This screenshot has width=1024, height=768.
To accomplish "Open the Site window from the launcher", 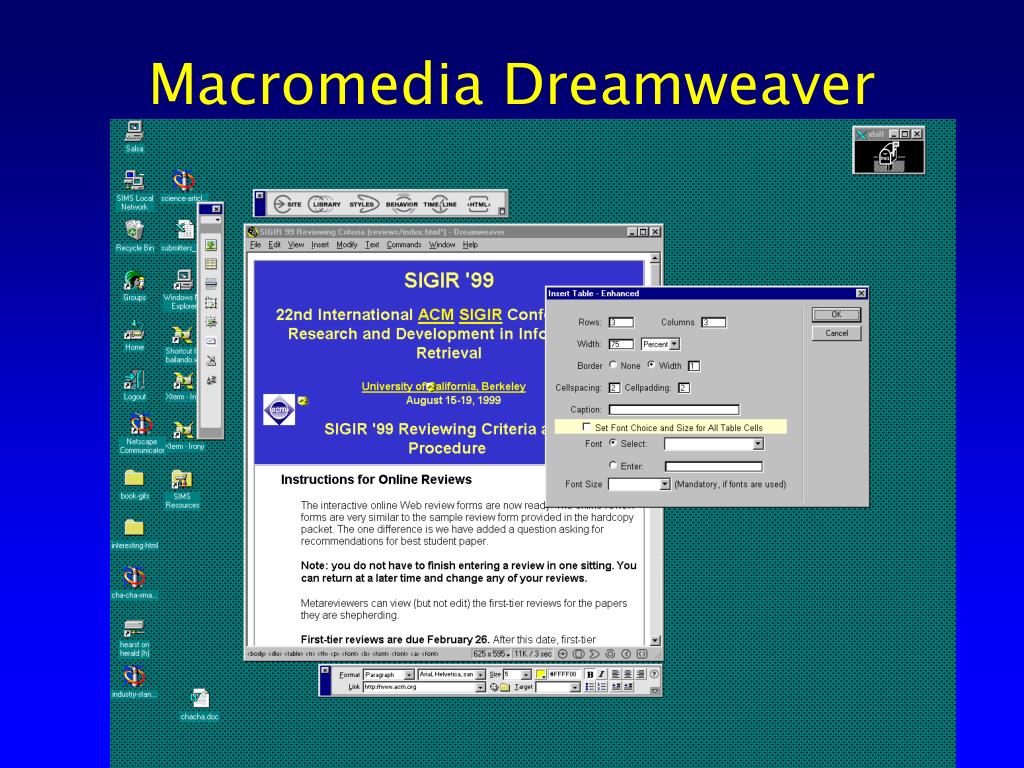I will [x=287, y=204].
